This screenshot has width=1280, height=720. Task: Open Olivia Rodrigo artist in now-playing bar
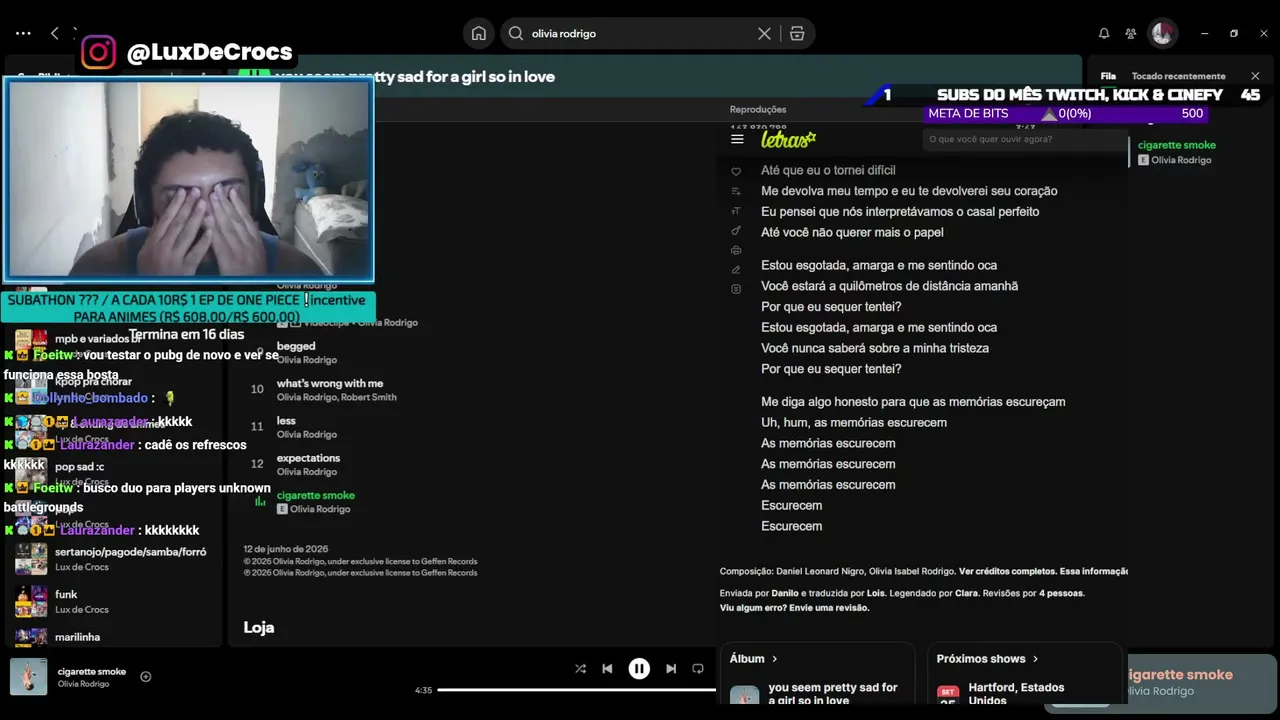point(83,684)
